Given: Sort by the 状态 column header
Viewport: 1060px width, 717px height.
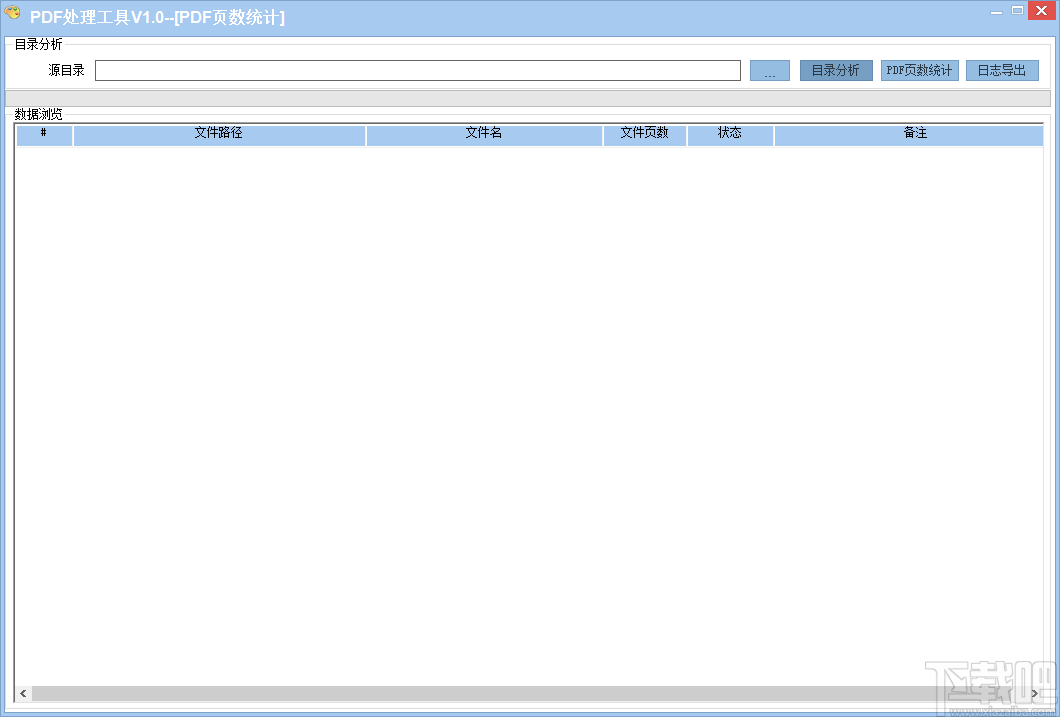Looking at the screenshot, I should pos(730,134).
